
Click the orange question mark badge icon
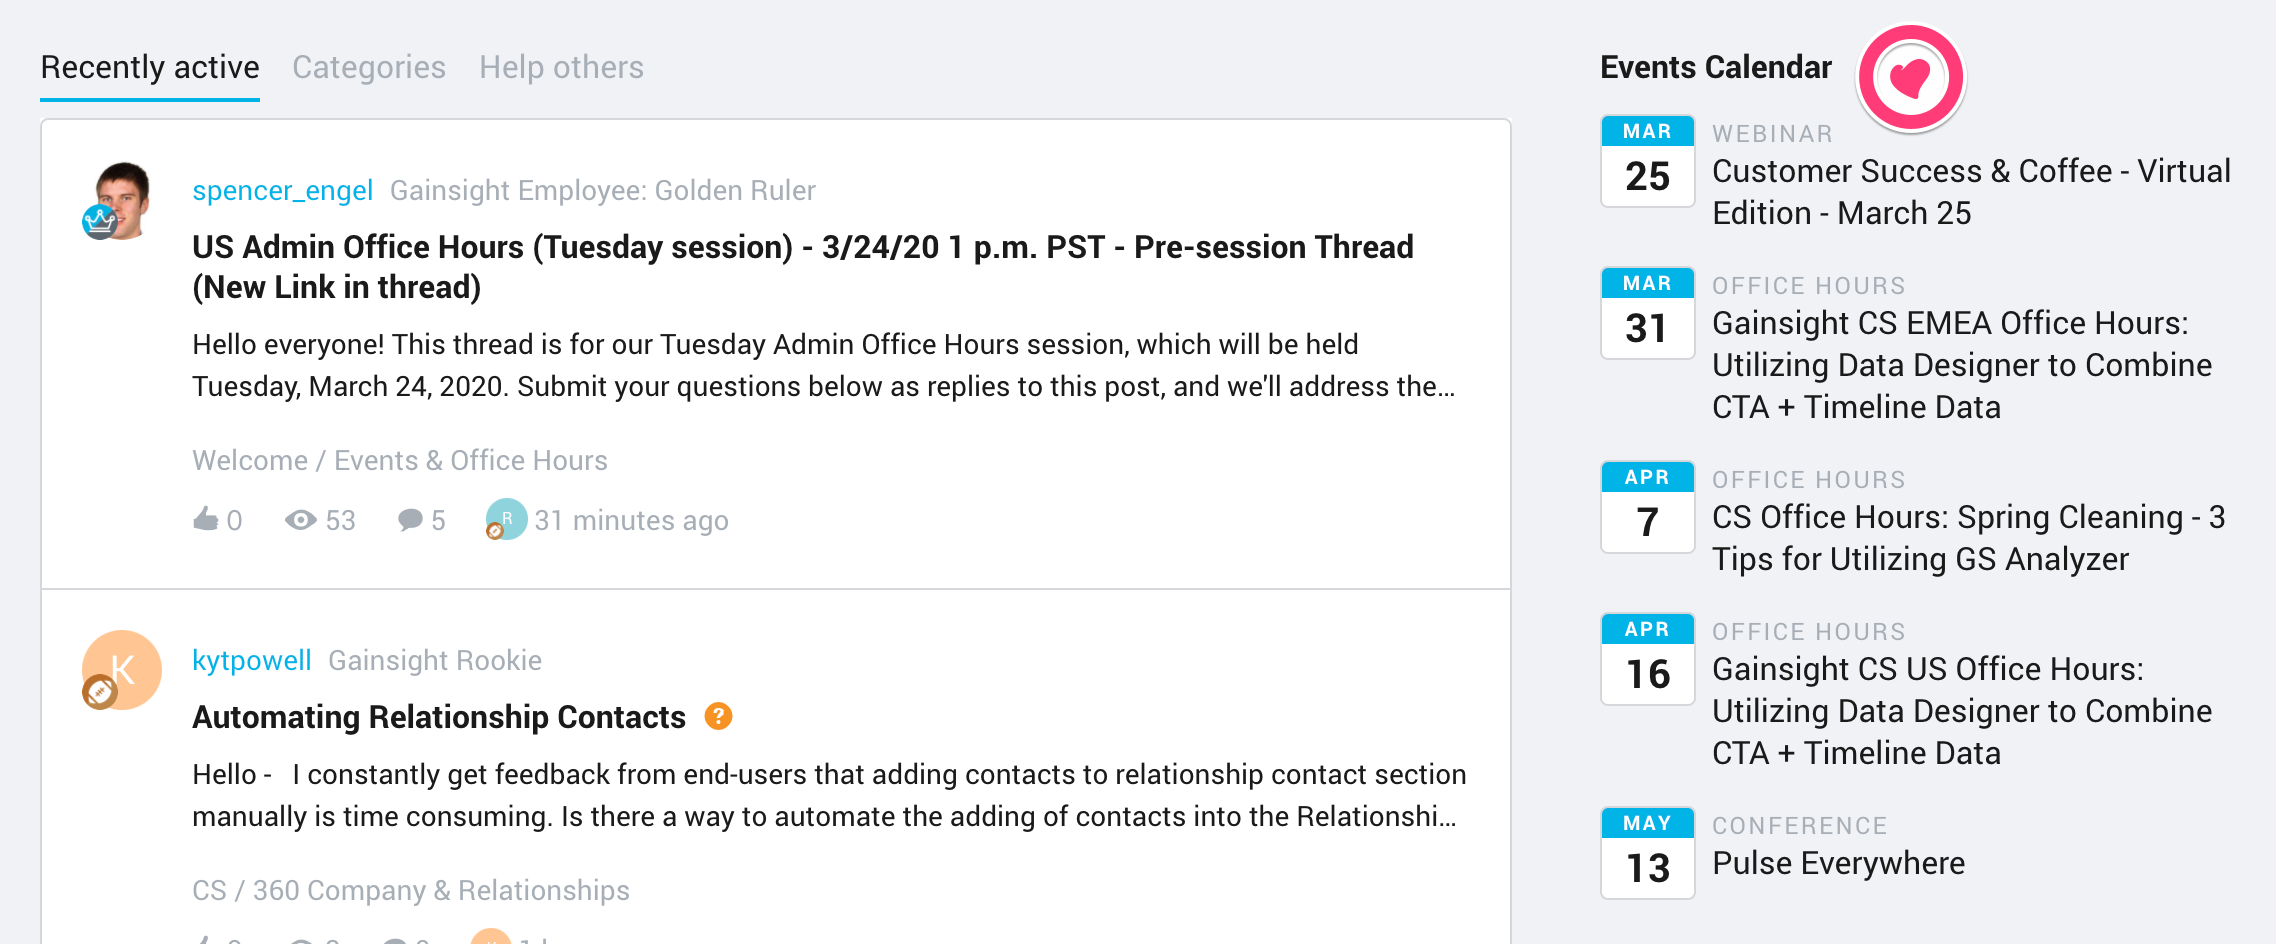(718, 716)
